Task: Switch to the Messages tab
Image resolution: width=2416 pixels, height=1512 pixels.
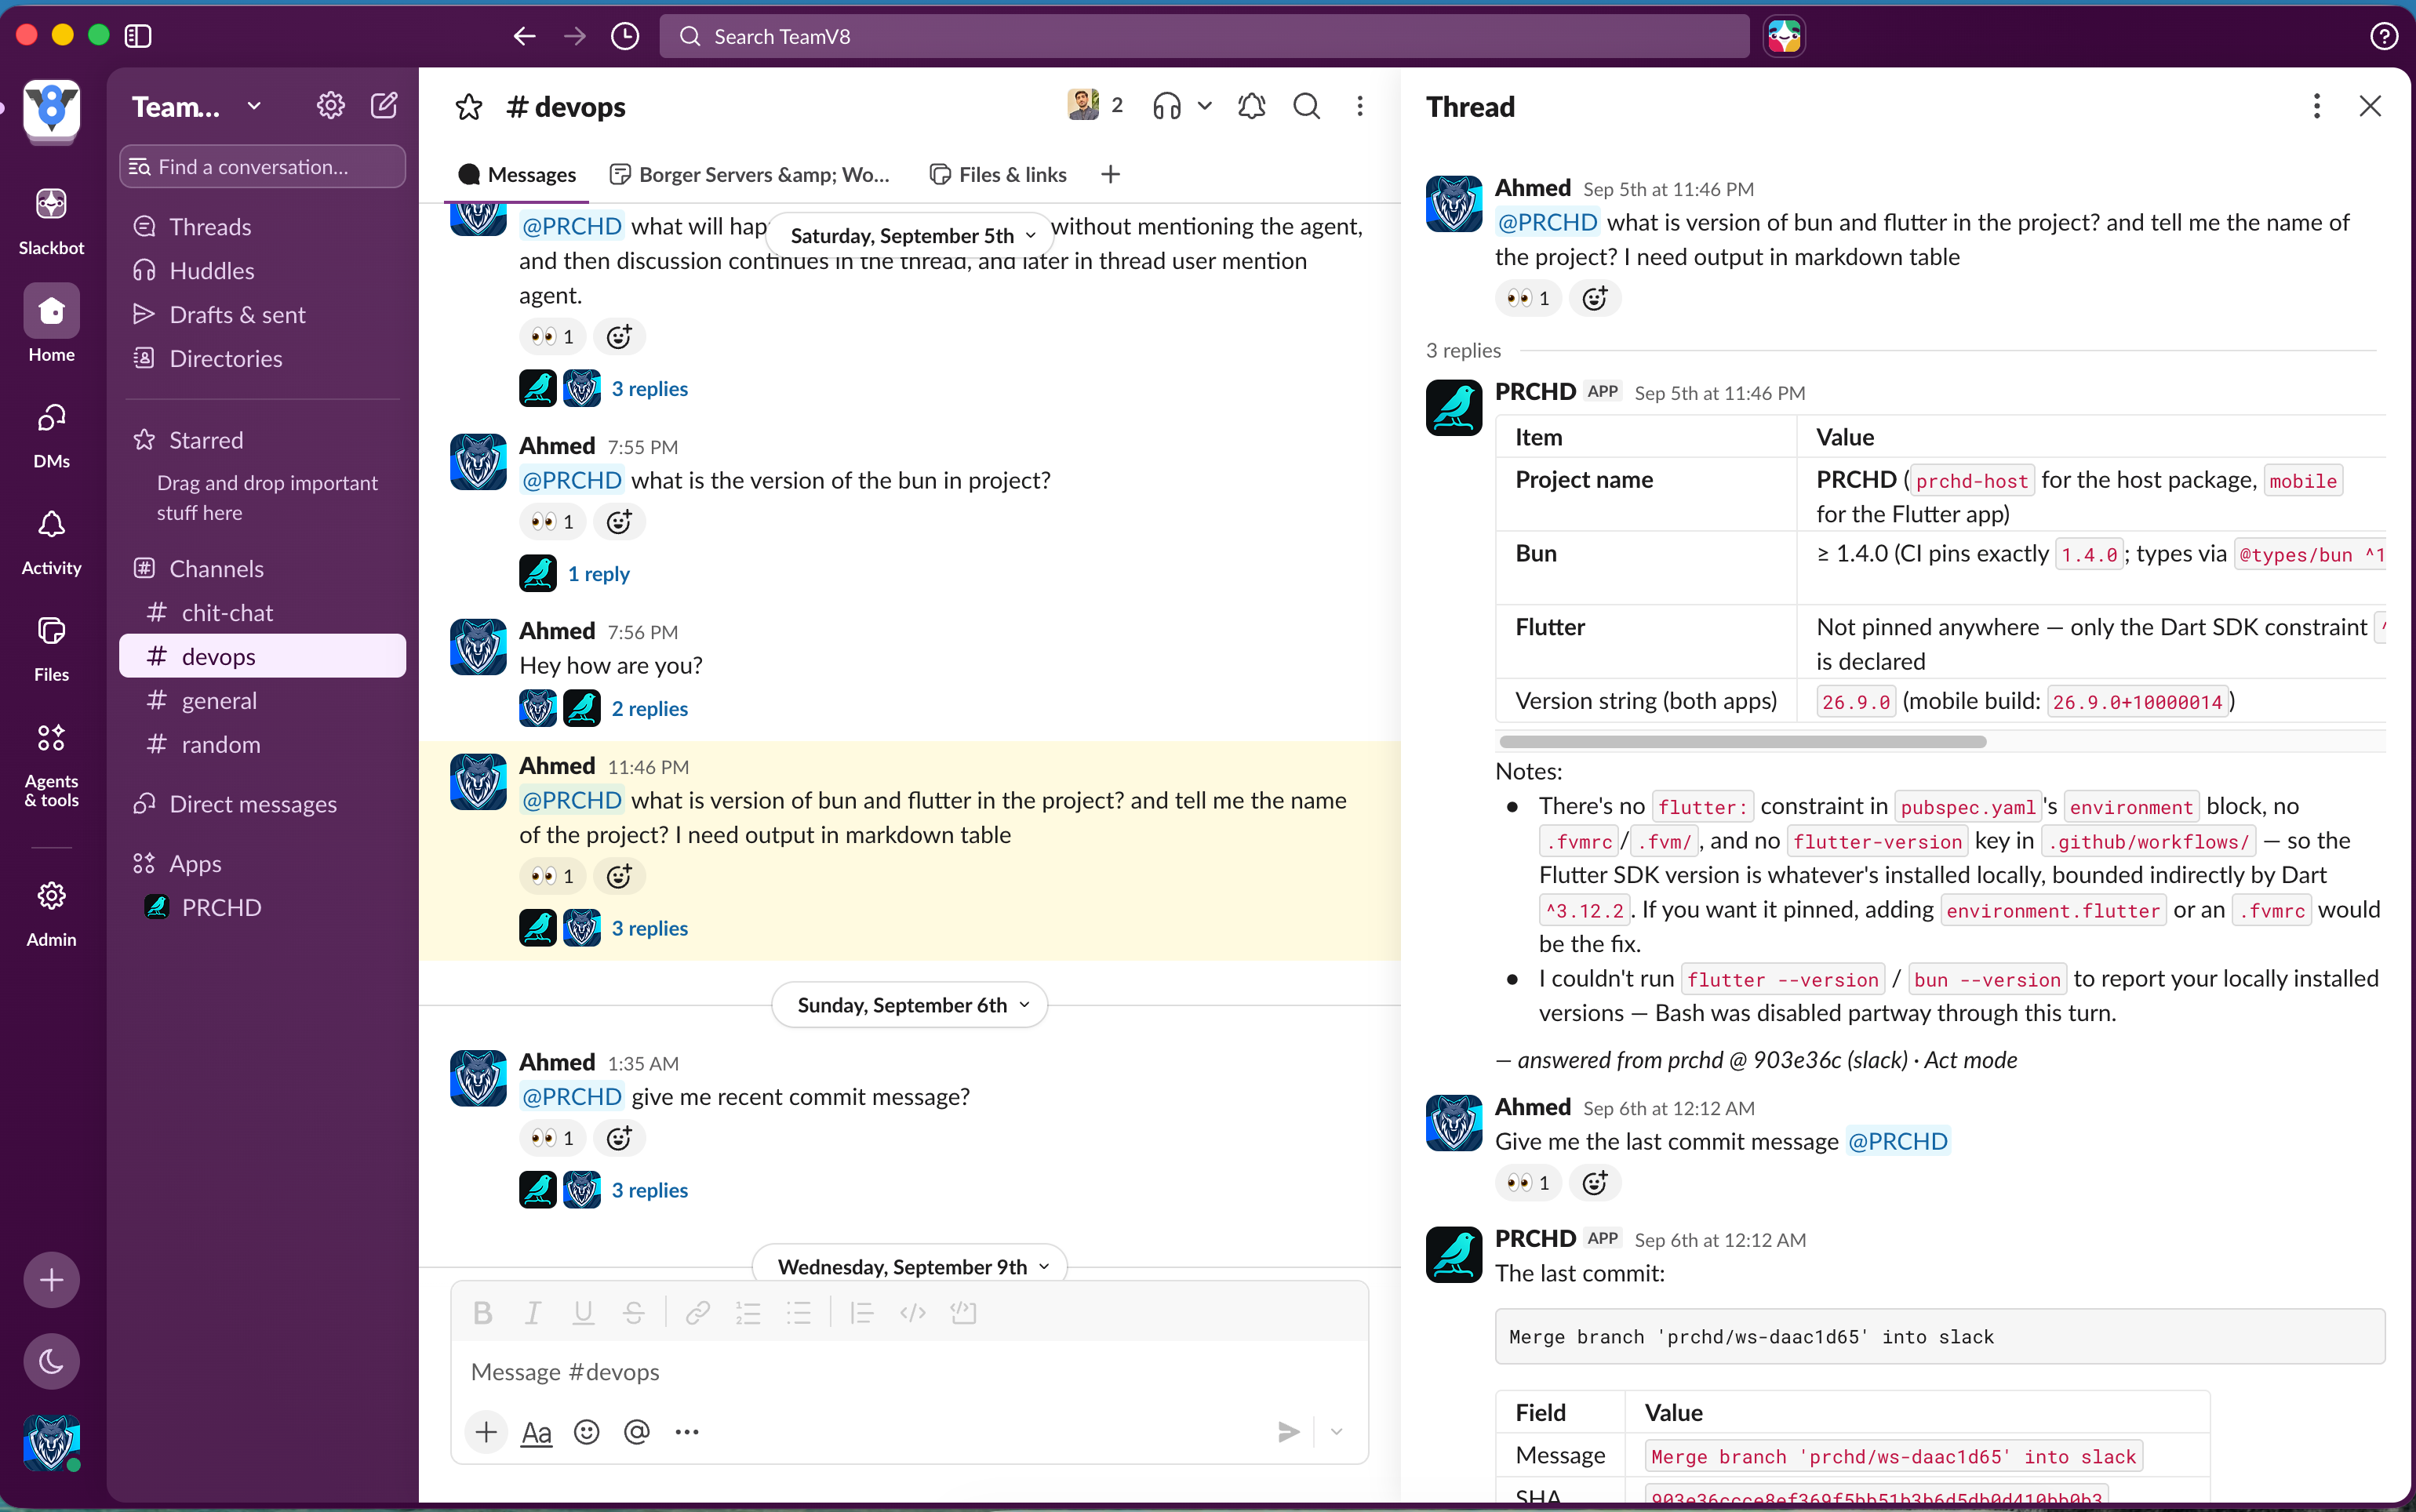Action: pyautogui.click(x=517, y=174)
